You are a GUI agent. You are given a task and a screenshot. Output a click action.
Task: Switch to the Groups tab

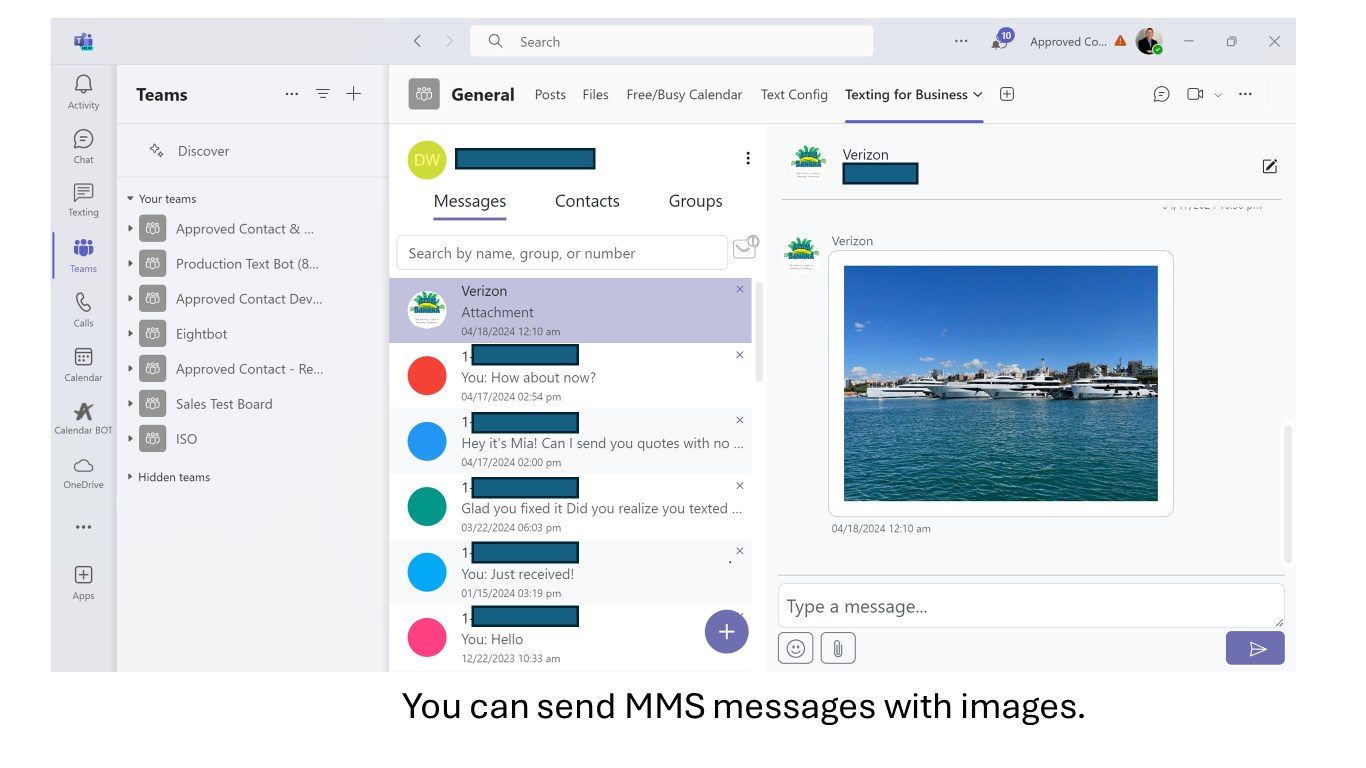coord(695,201)
